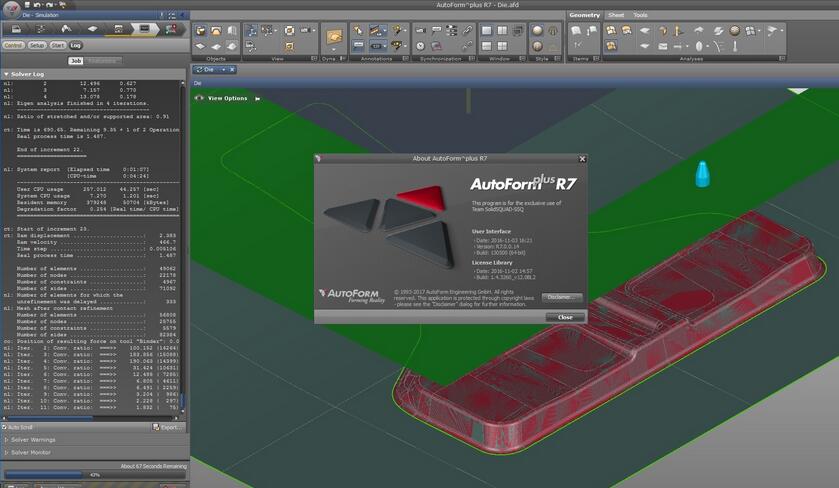Click the Export button under solver log

tap(167, 427)
